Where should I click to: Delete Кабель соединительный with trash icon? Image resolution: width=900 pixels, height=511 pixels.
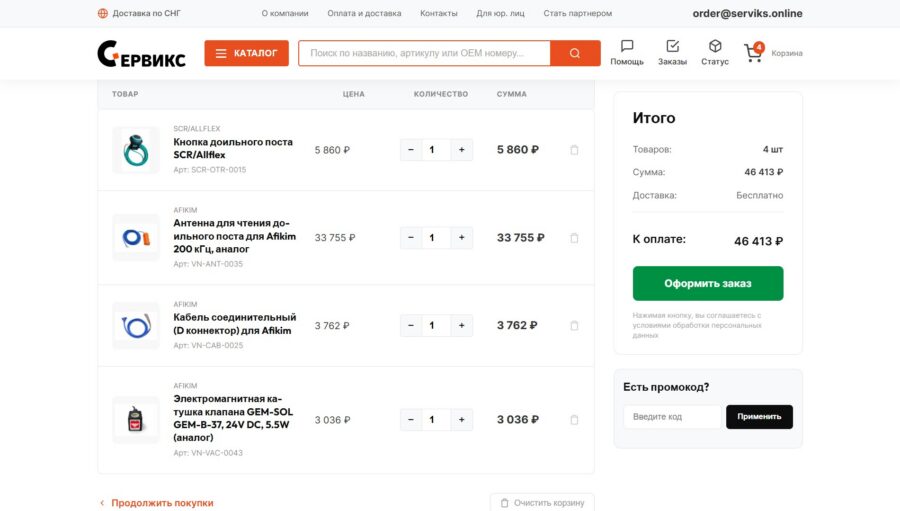(x=574, y=326)
